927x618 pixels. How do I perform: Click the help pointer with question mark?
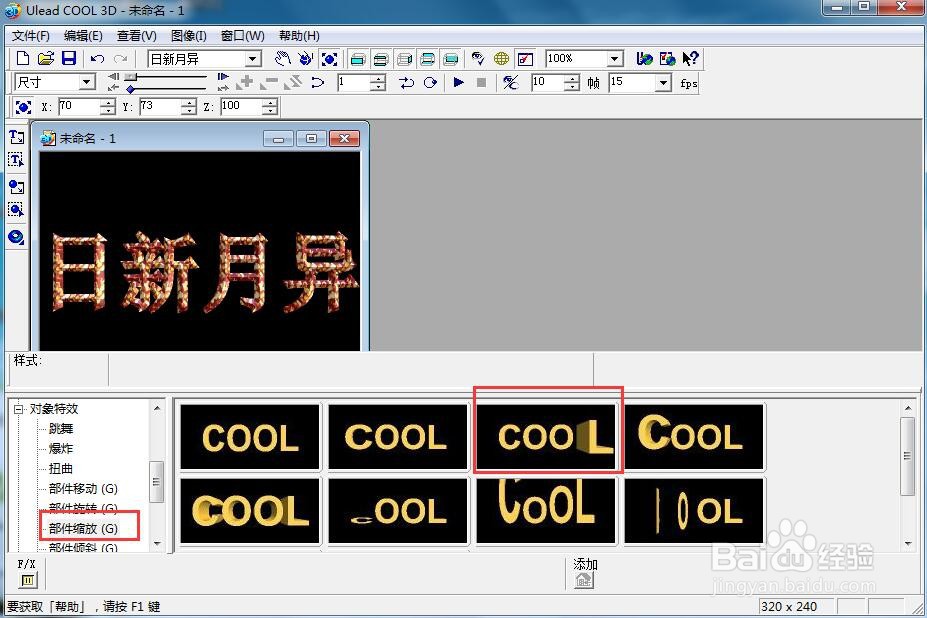click(x=691, y=59)
